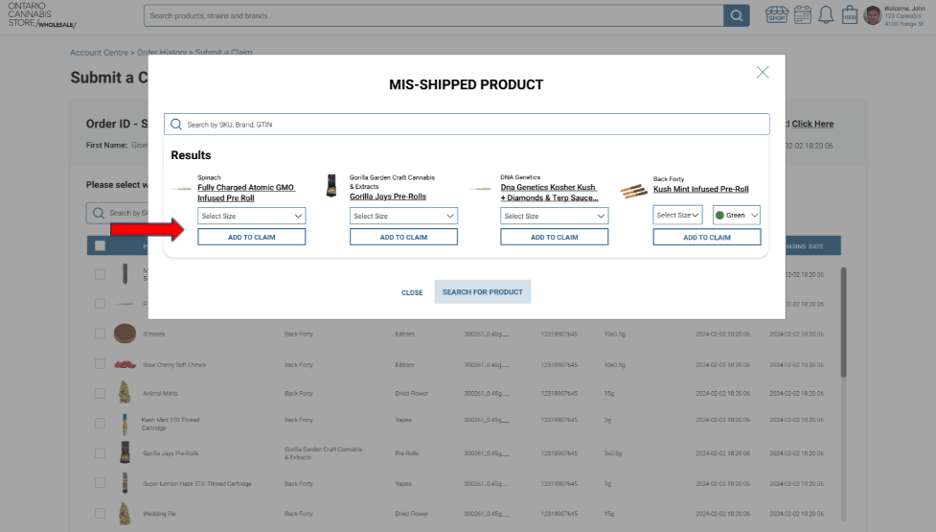Add Fully Charged Atomic GMO to claim
936x532 pixels.
pyautogui.click(x=251, y=237)
